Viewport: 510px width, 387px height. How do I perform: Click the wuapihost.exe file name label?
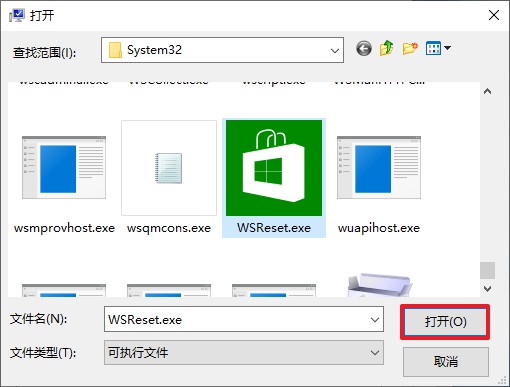click(x=379, y=228)
